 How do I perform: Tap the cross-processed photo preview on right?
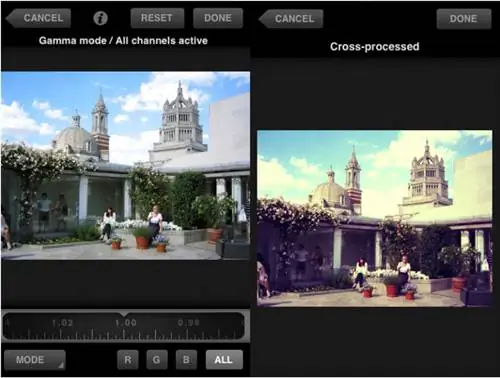pyautogui.click(x=374, y=218)
